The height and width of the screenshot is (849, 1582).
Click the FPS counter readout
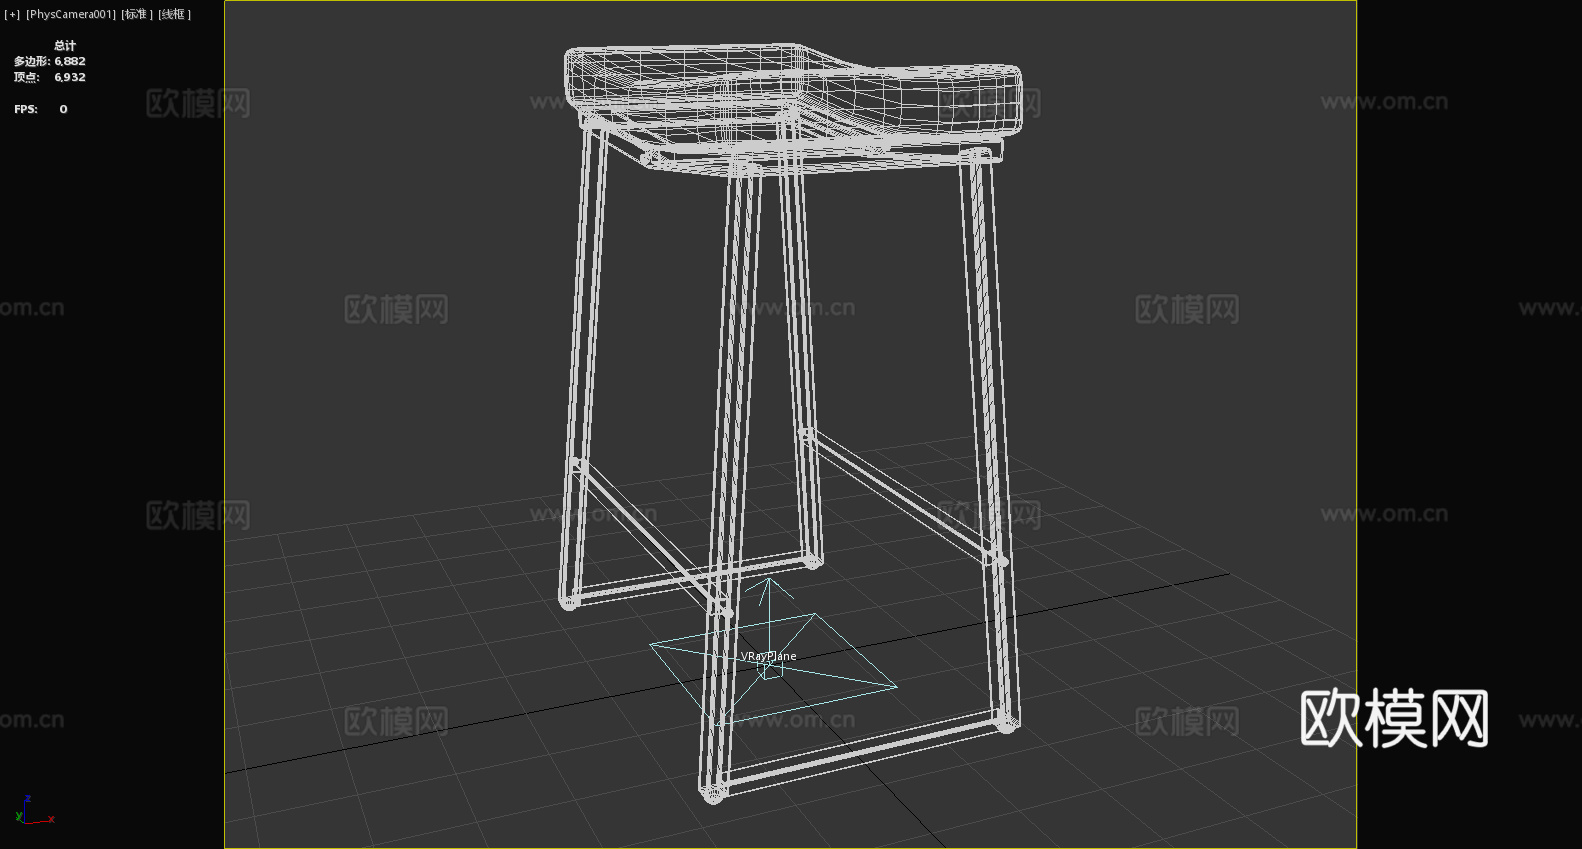pyautogui.click(x=41, y=109)
